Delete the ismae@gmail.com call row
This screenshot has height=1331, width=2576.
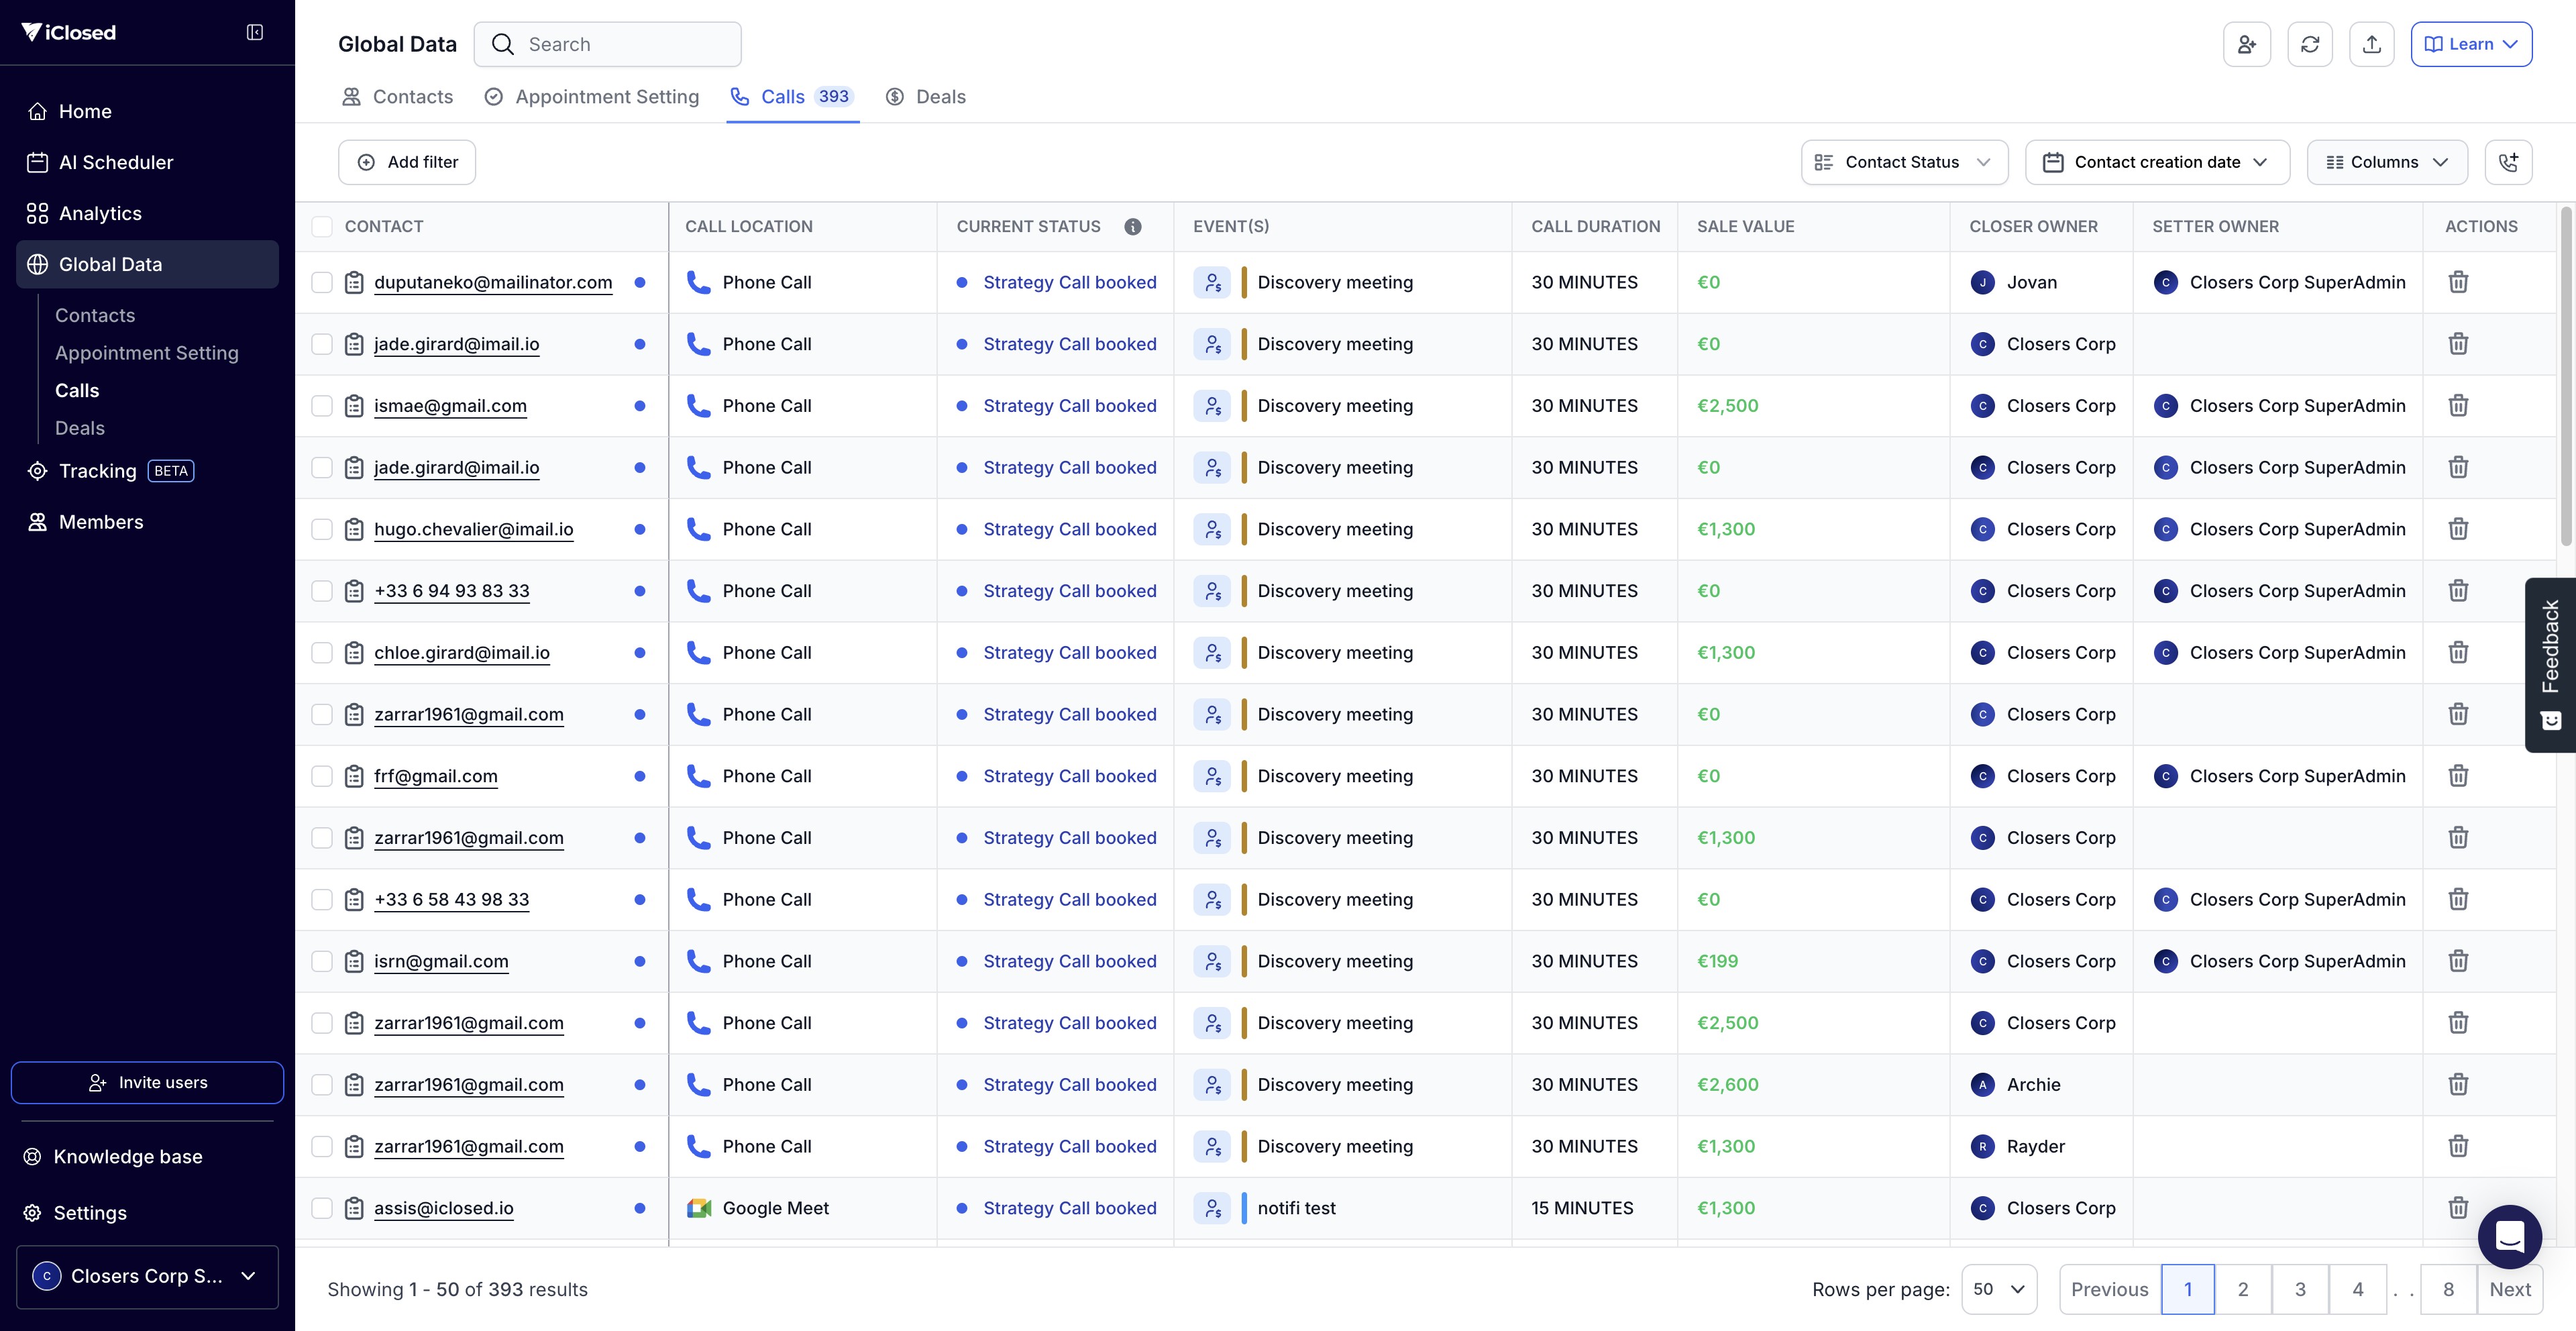[x=2458, y=406]
